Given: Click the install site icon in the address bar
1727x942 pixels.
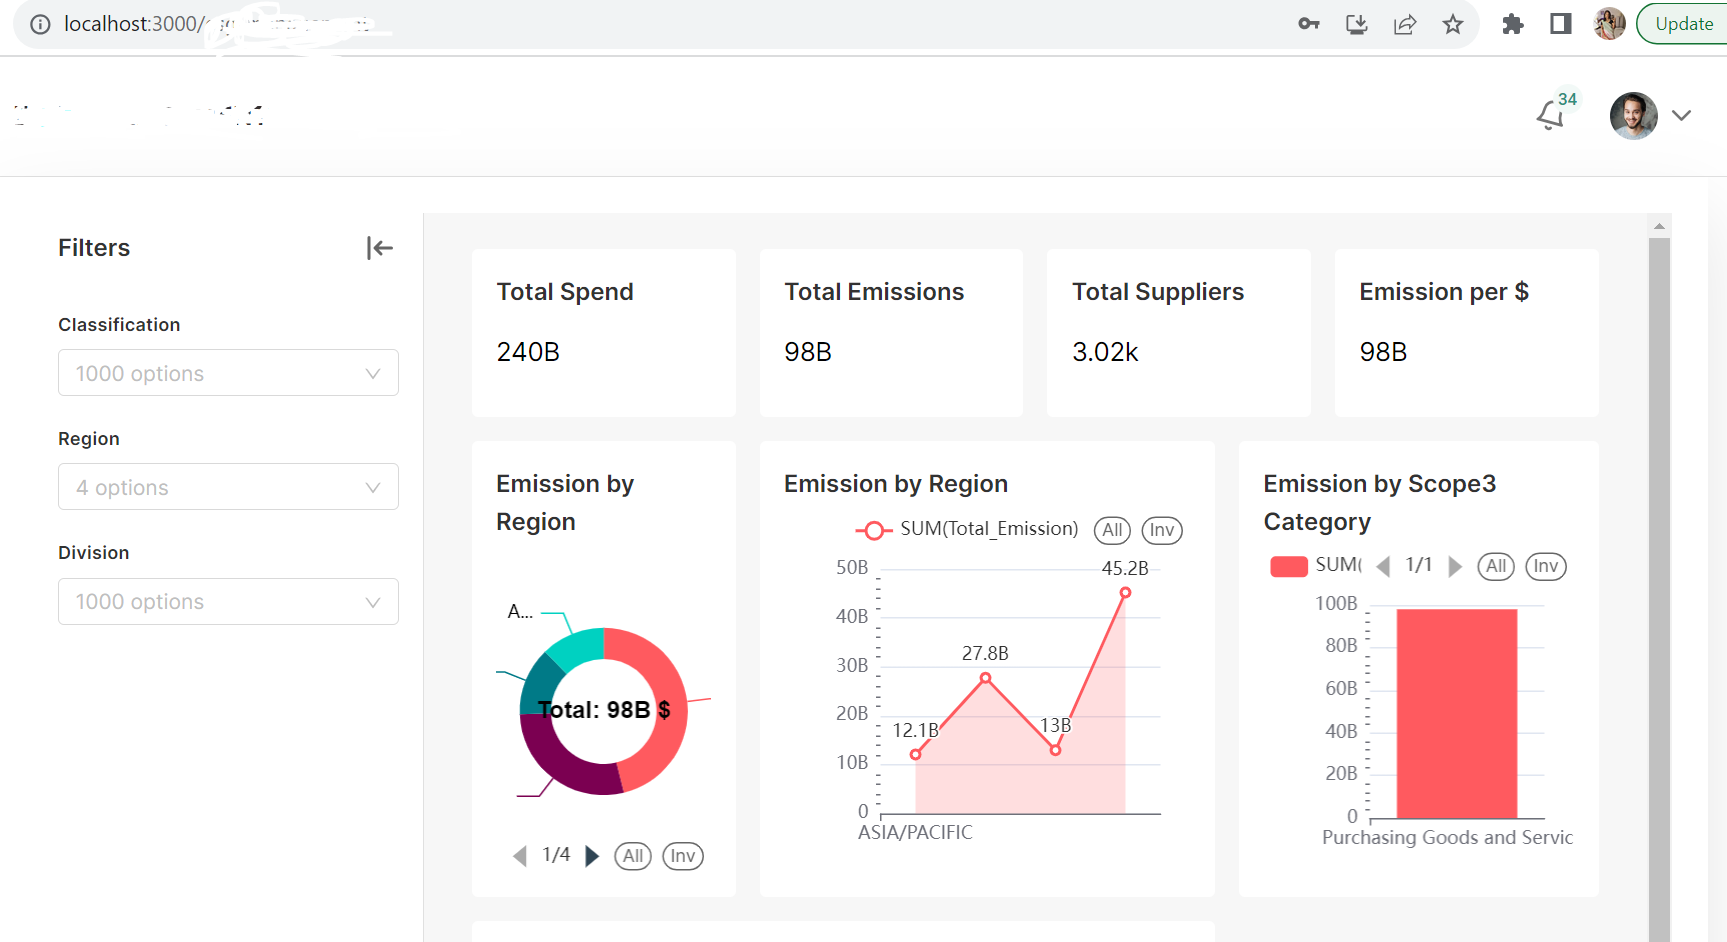Looking at the screenshot, I should (1356, 24).
